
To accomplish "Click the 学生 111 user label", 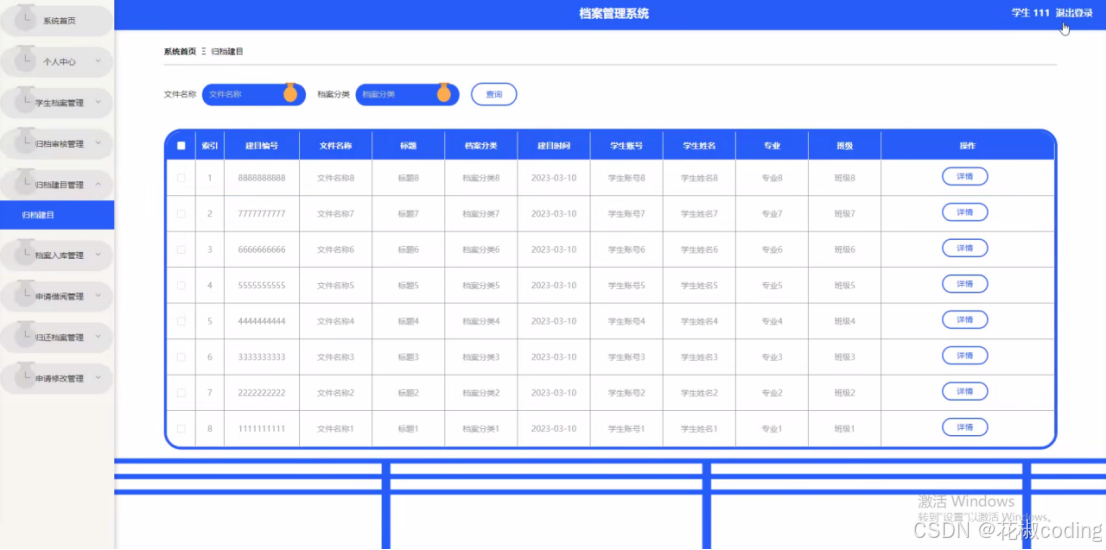I will click(x=1031, y=13).
